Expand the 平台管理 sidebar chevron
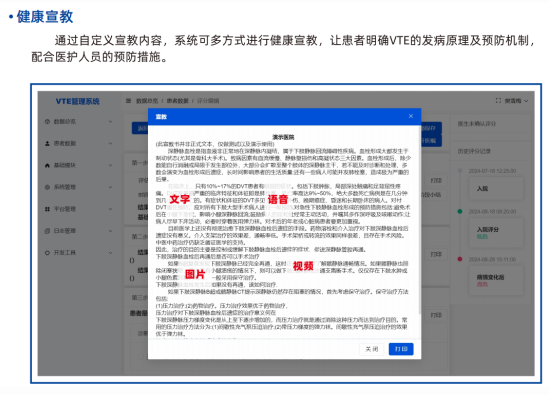 coord(110,209)
